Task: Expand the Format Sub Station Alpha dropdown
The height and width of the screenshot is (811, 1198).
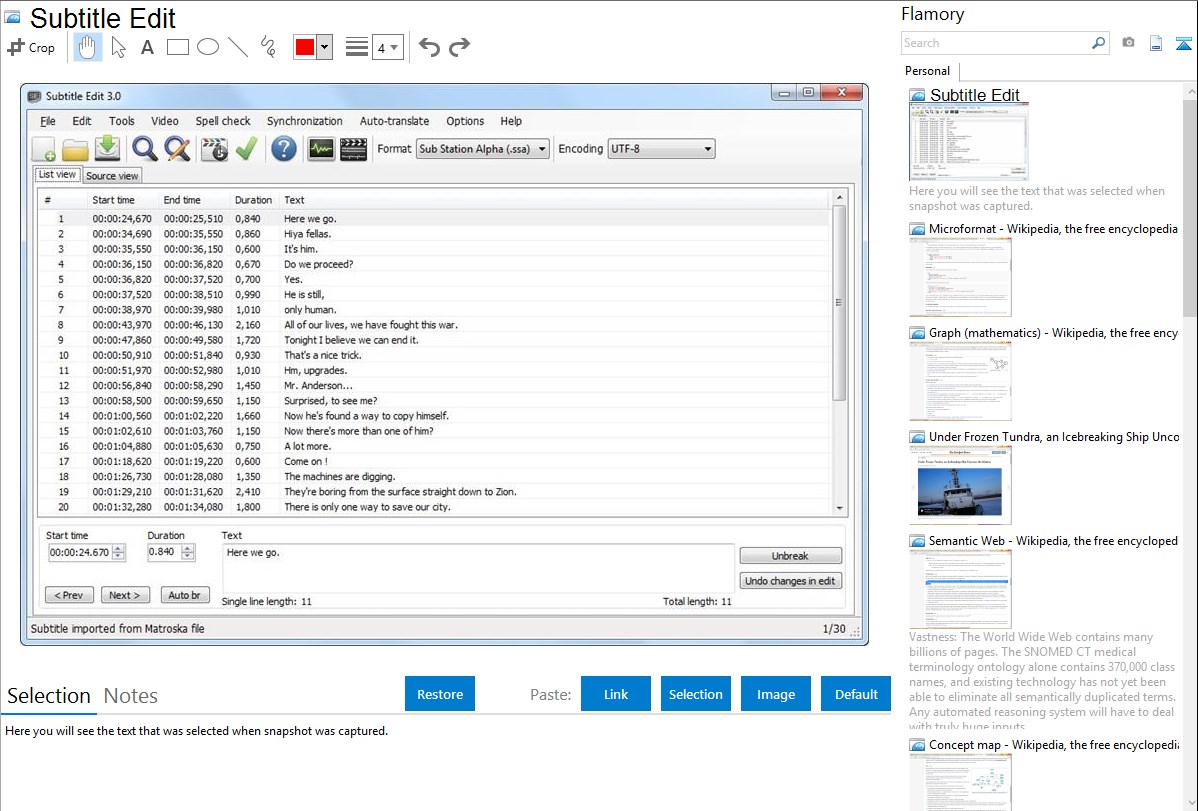Action: pyautogui.click(x=482, y=149)
